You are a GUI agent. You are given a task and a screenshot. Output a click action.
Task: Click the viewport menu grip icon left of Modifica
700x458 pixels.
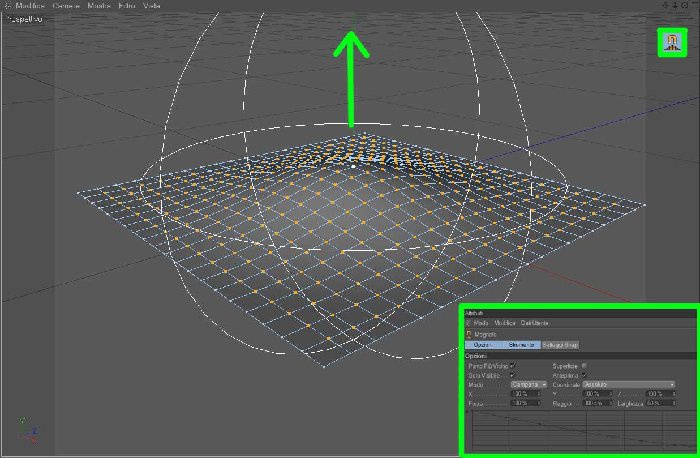[x=7, y=5]
